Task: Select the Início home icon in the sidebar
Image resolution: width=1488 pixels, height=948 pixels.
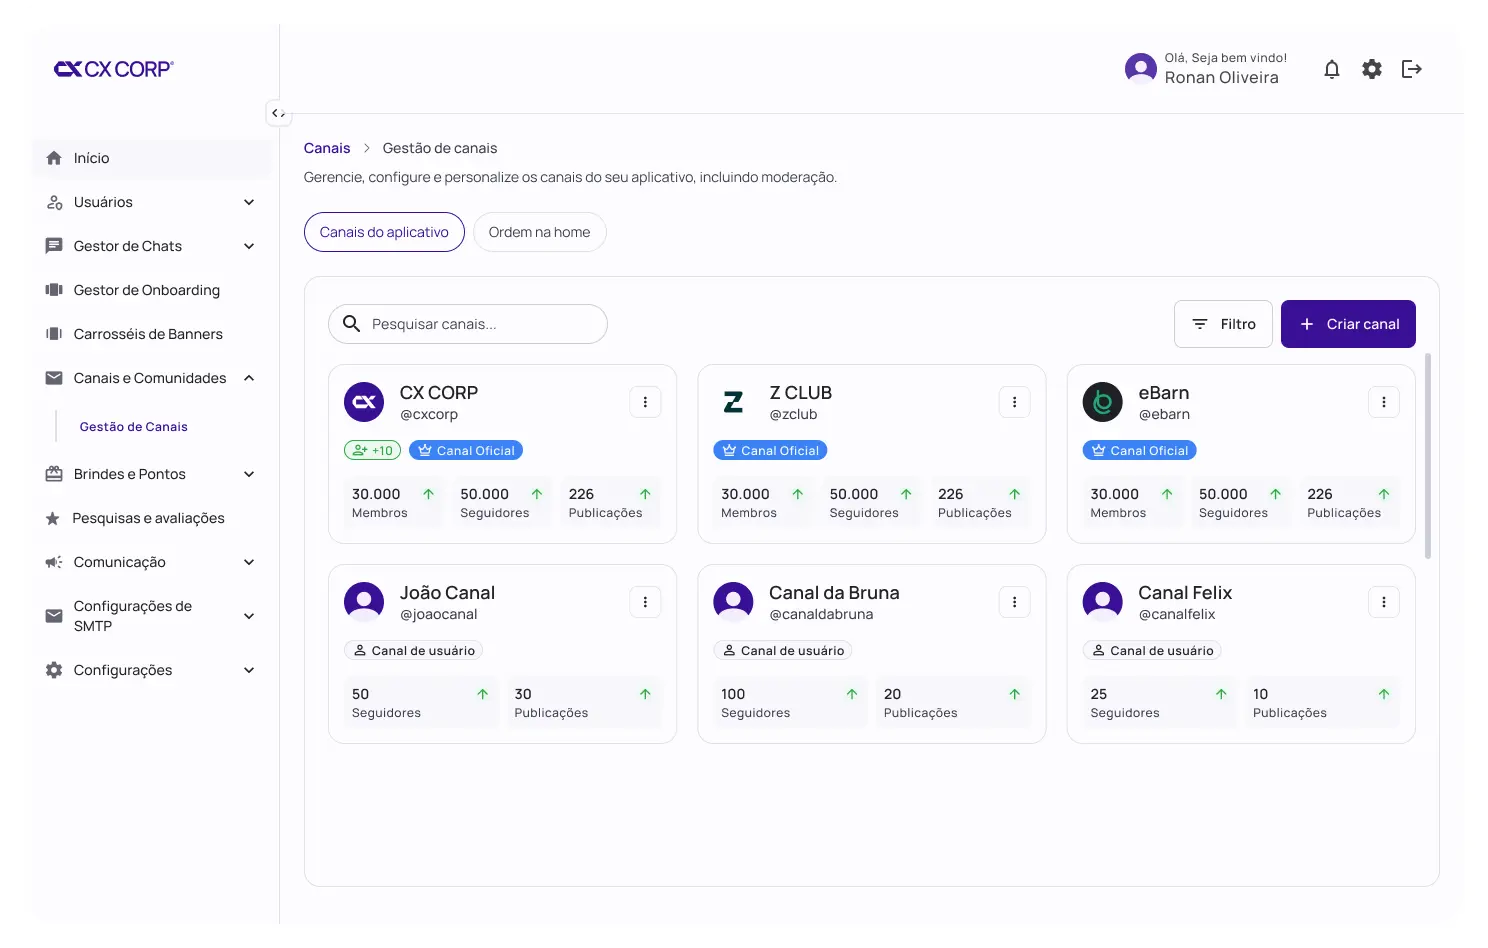Action: coord(54,157)
